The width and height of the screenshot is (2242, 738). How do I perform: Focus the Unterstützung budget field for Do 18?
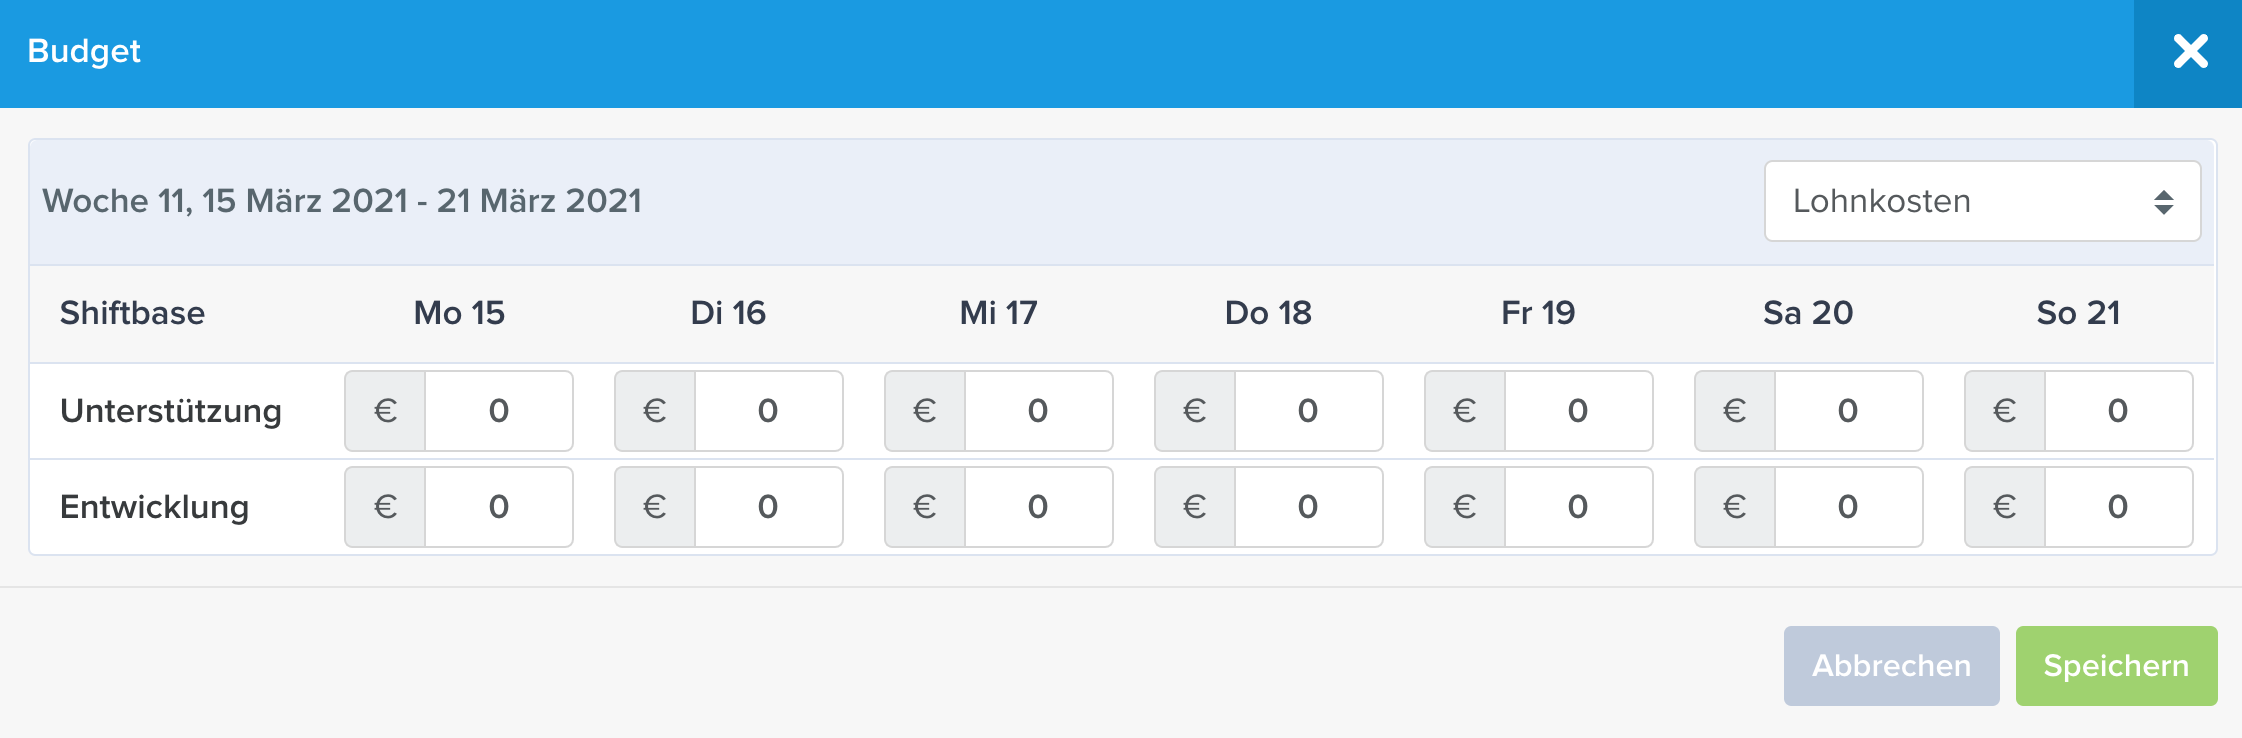1309,411
